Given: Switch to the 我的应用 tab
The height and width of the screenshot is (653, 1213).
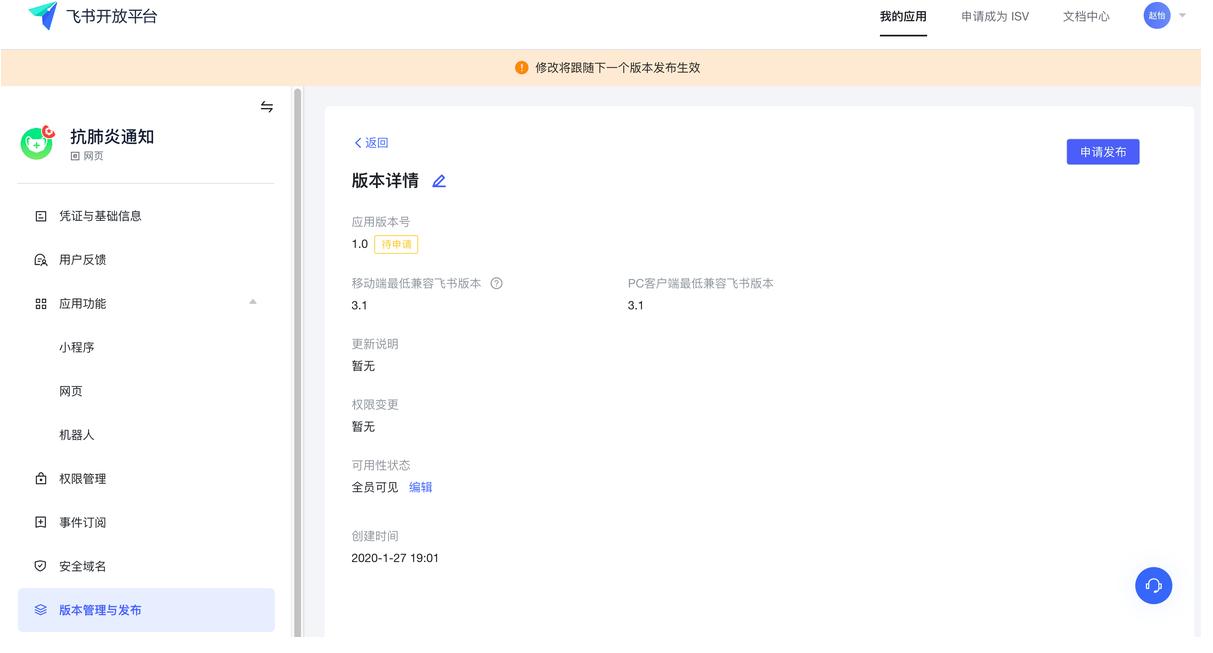Looking at the screenshot, I should pos(903,16).
